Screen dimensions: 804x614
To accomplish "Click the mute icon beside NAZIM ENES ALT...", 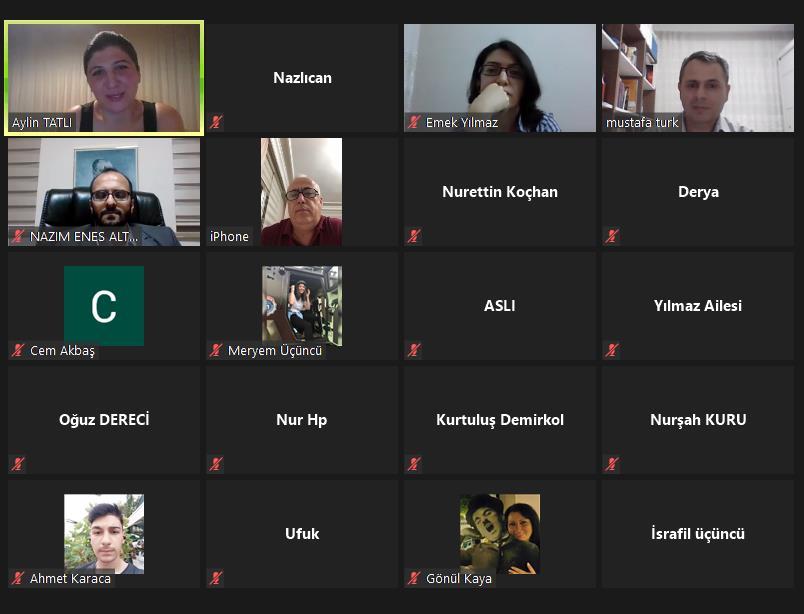I will pyautogui.click(x=18, y=236).
